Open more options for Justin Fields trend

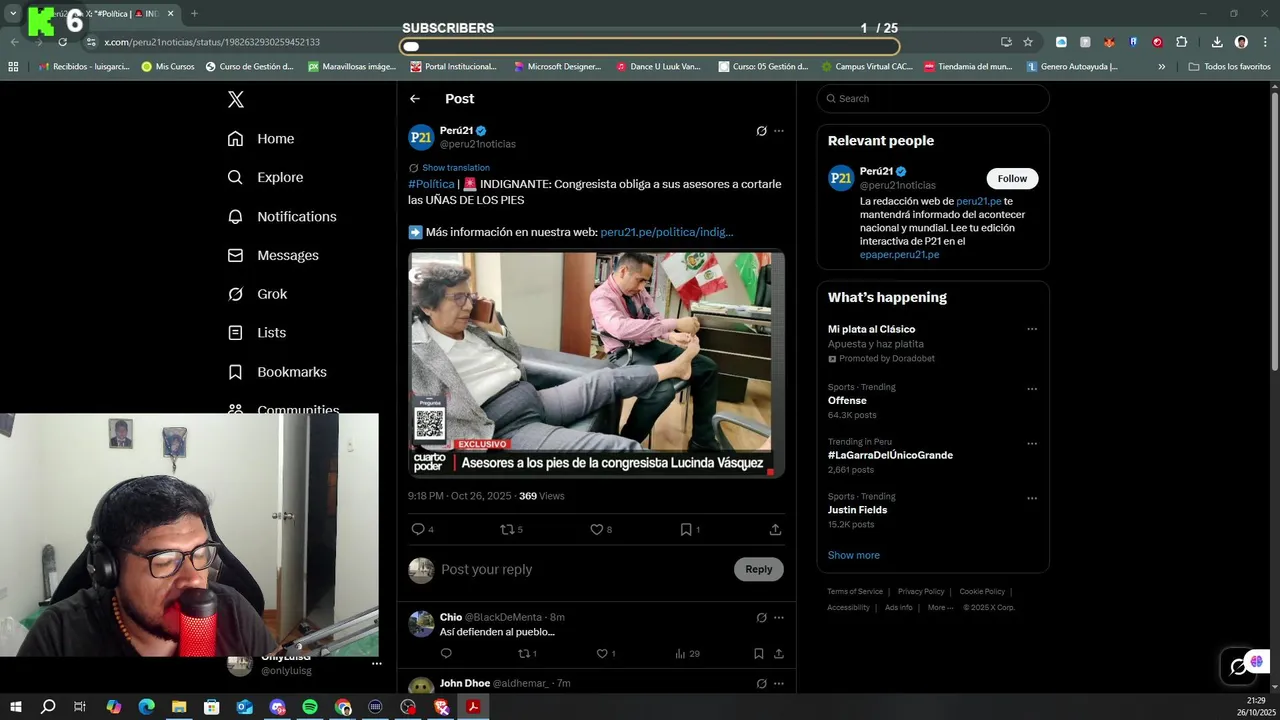click(x=1032, y=498)
